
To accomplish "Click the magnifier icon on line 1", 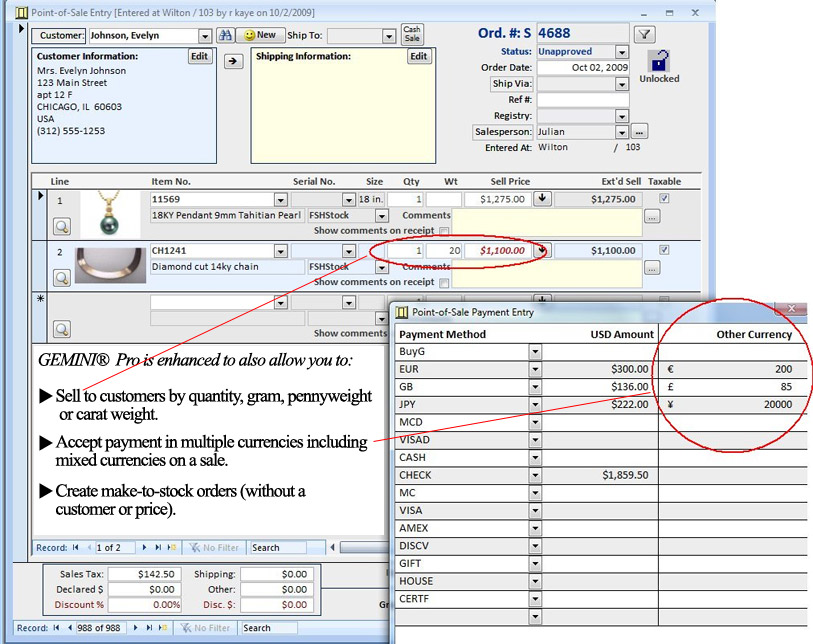I will (62, 226).
